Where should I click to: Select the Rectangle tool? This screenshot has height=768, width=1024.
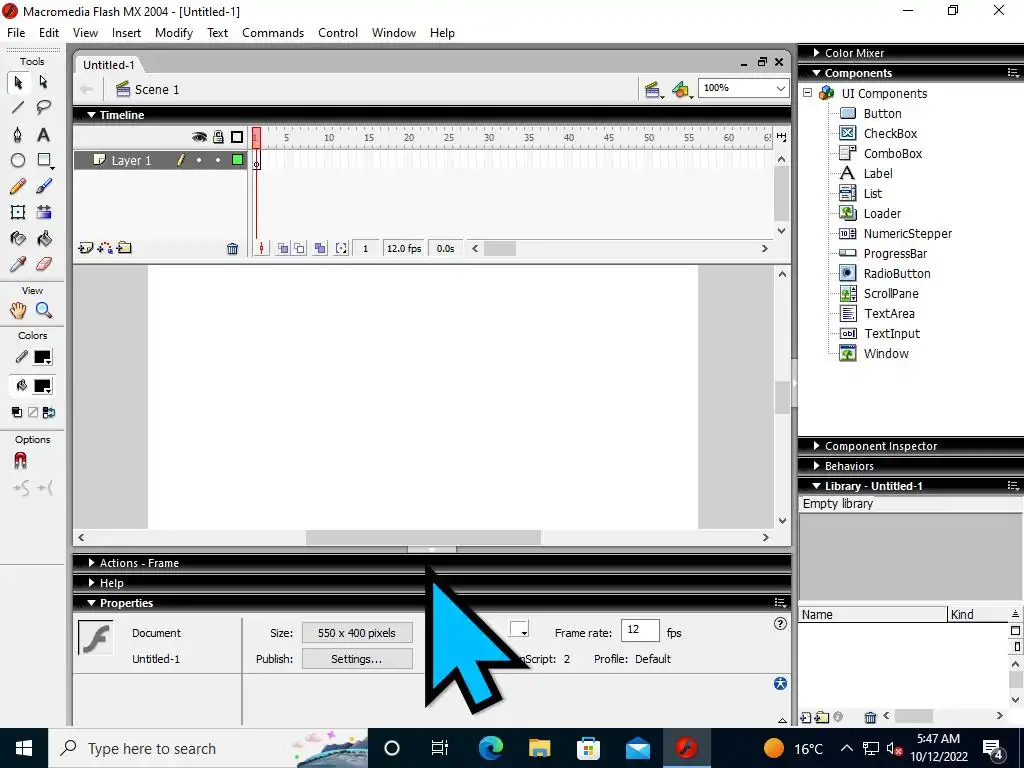(44, 161)
